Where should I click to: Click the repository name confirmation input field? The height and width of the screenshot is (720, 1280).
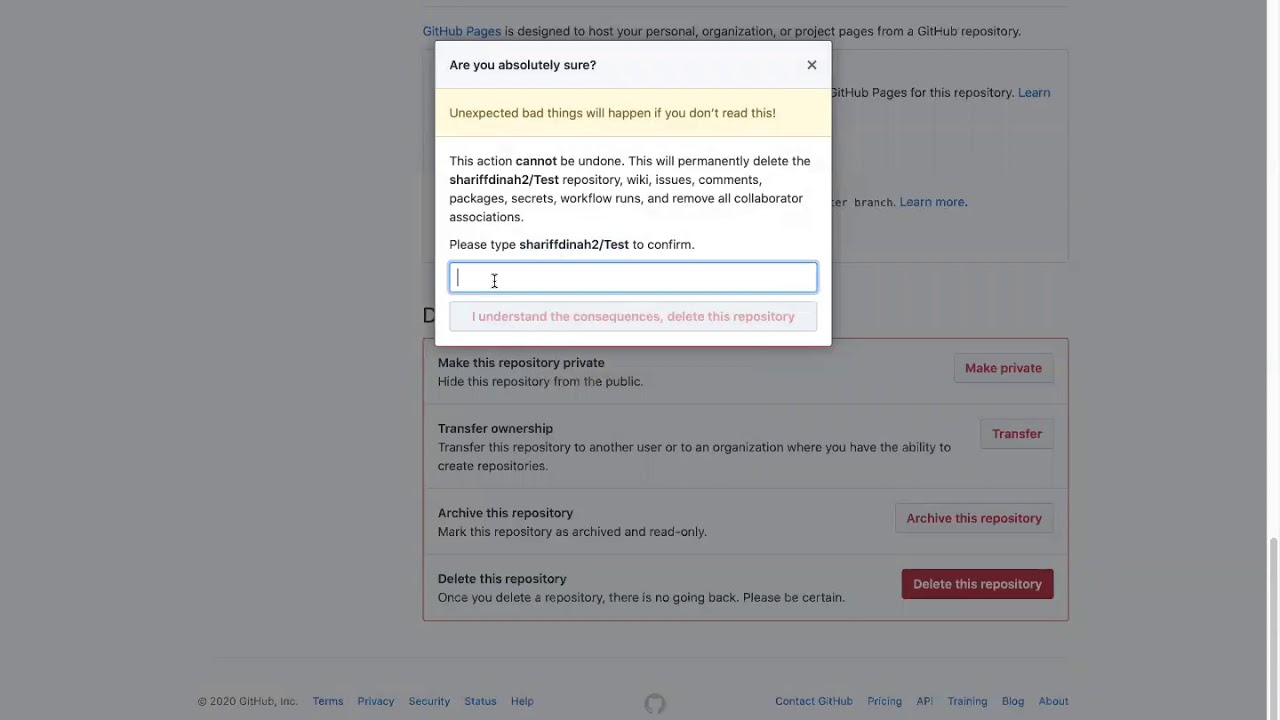click(633, 277)
